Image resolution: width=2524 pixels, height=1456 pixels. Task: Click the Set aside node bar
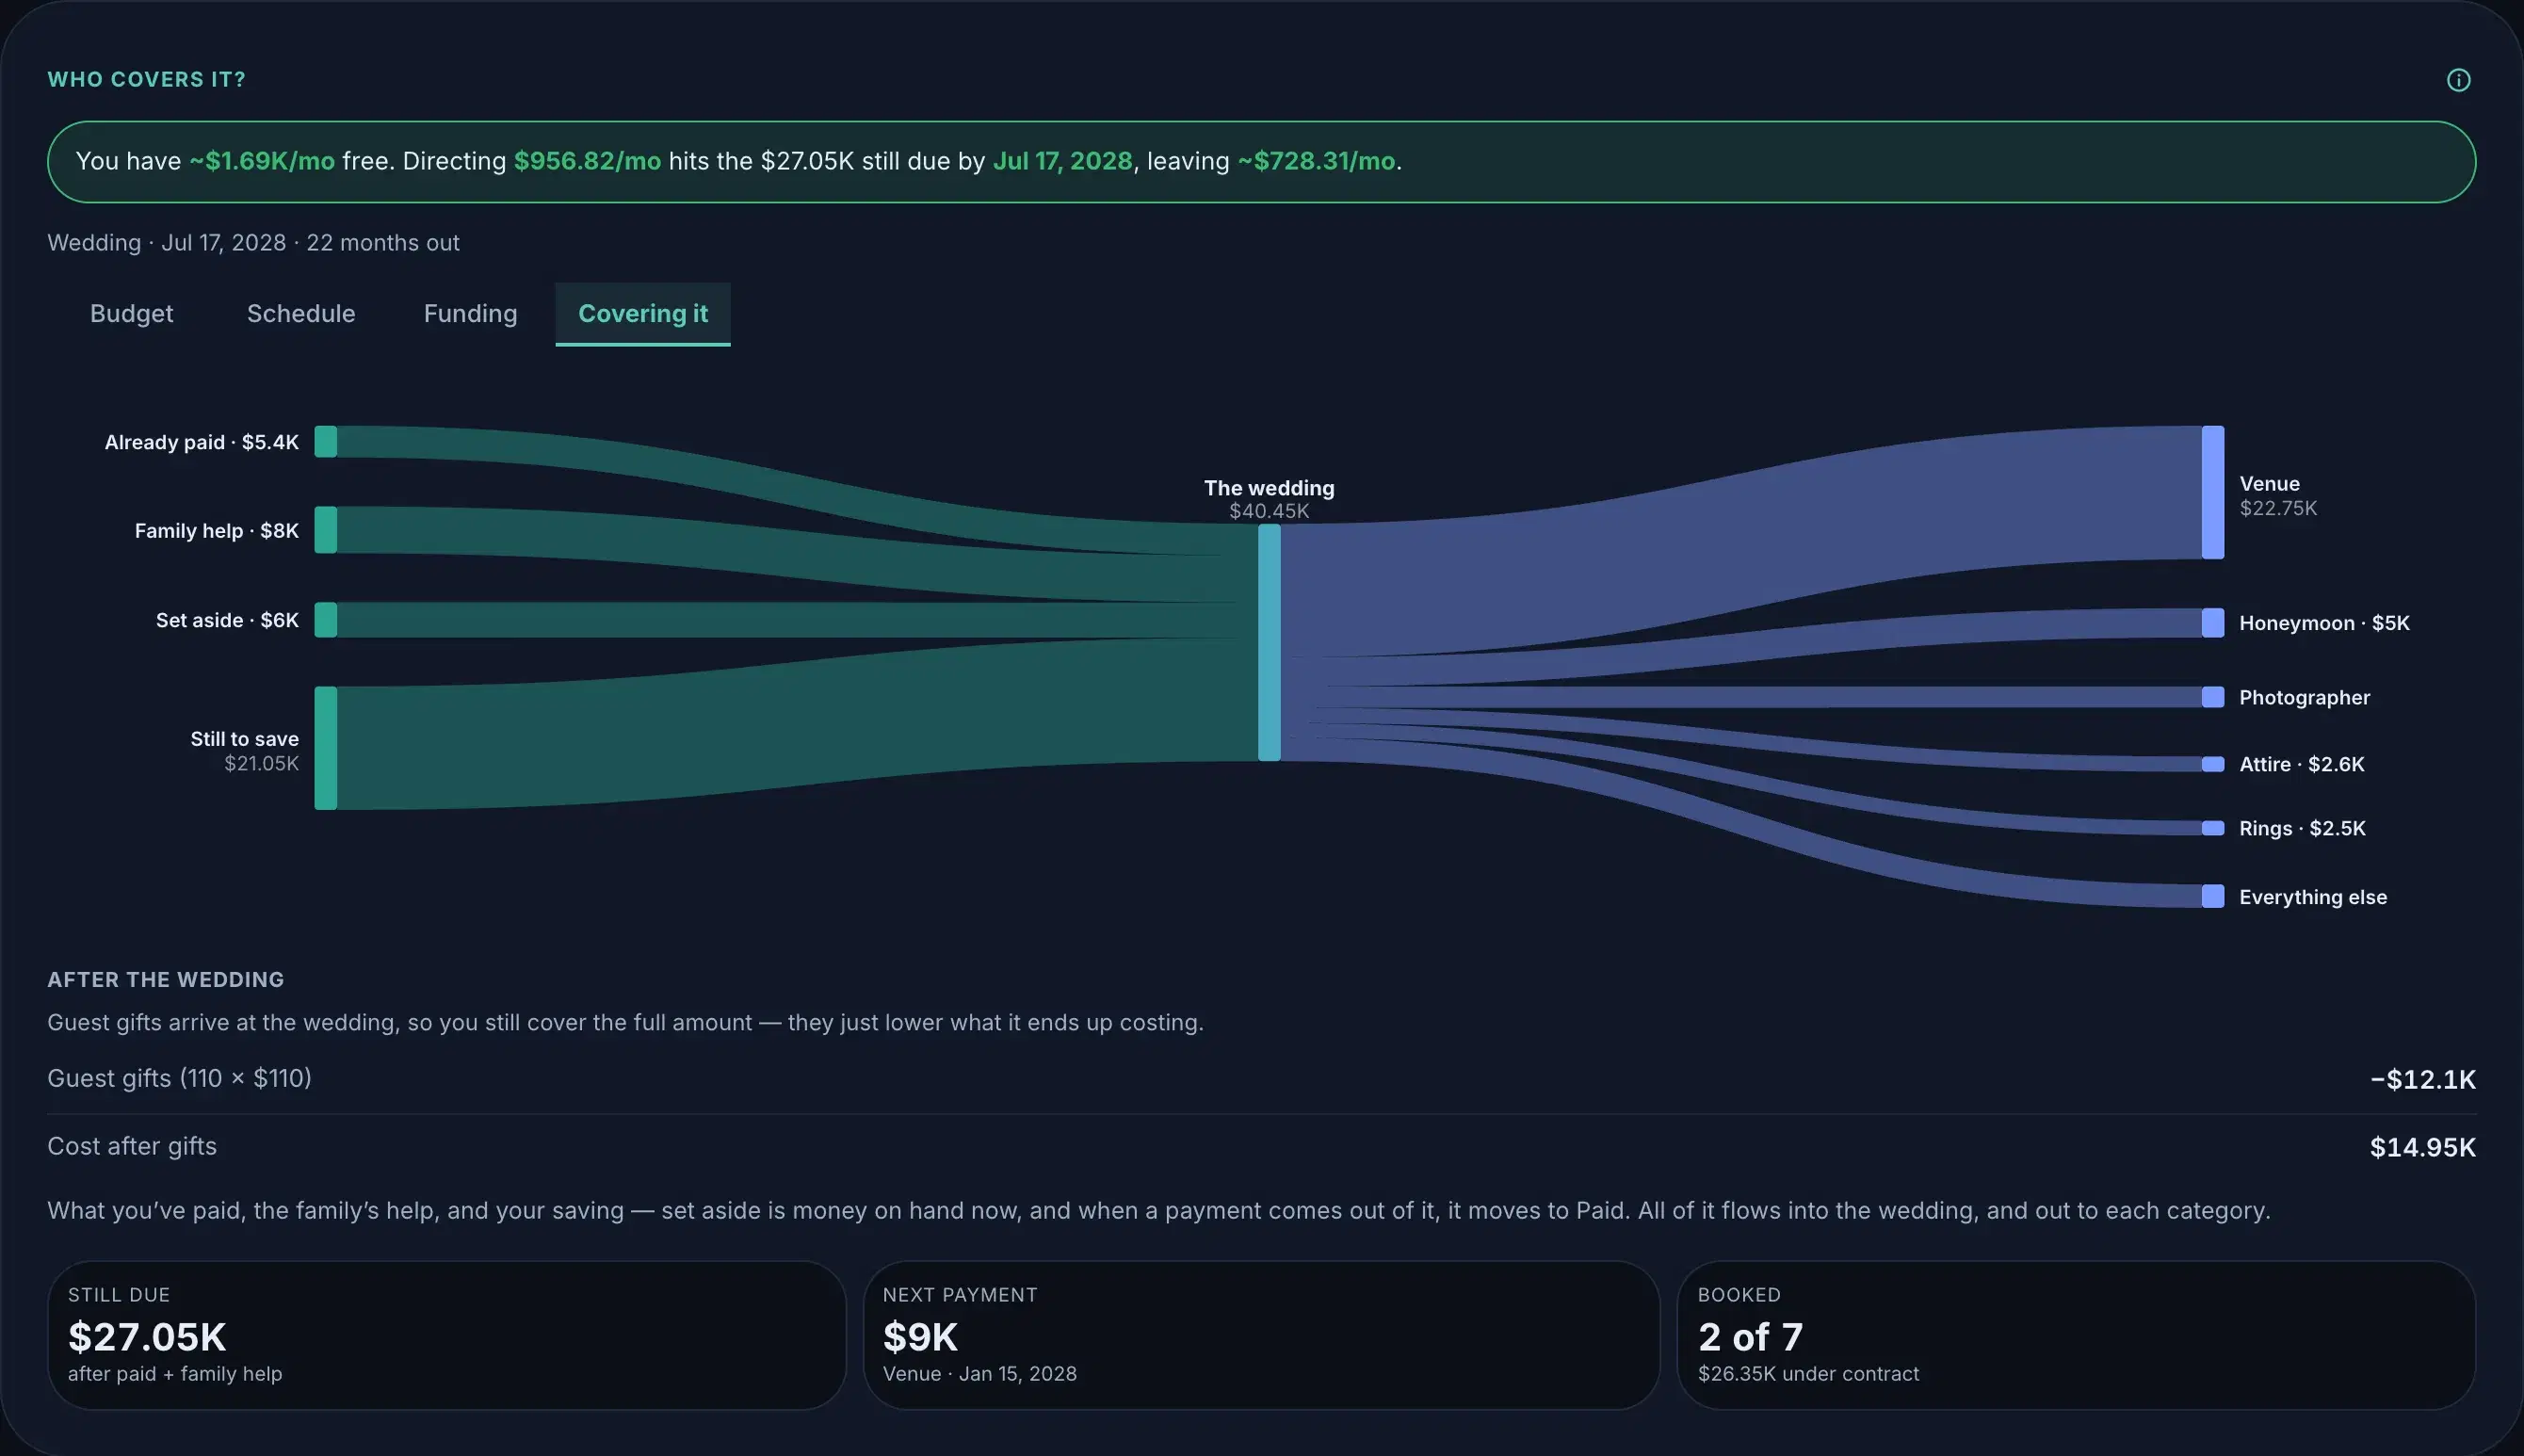coord(326,620)
